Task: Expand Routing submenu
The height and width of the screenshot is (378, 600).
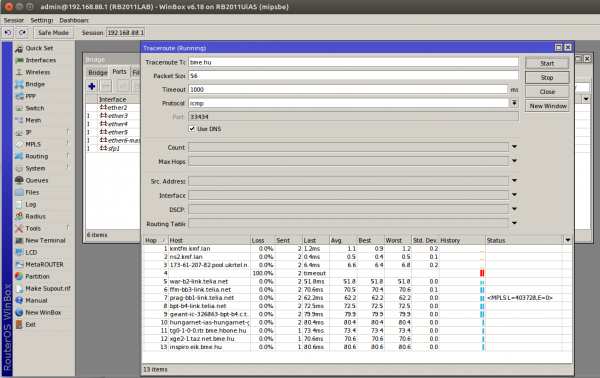Action: click(68, 156)
